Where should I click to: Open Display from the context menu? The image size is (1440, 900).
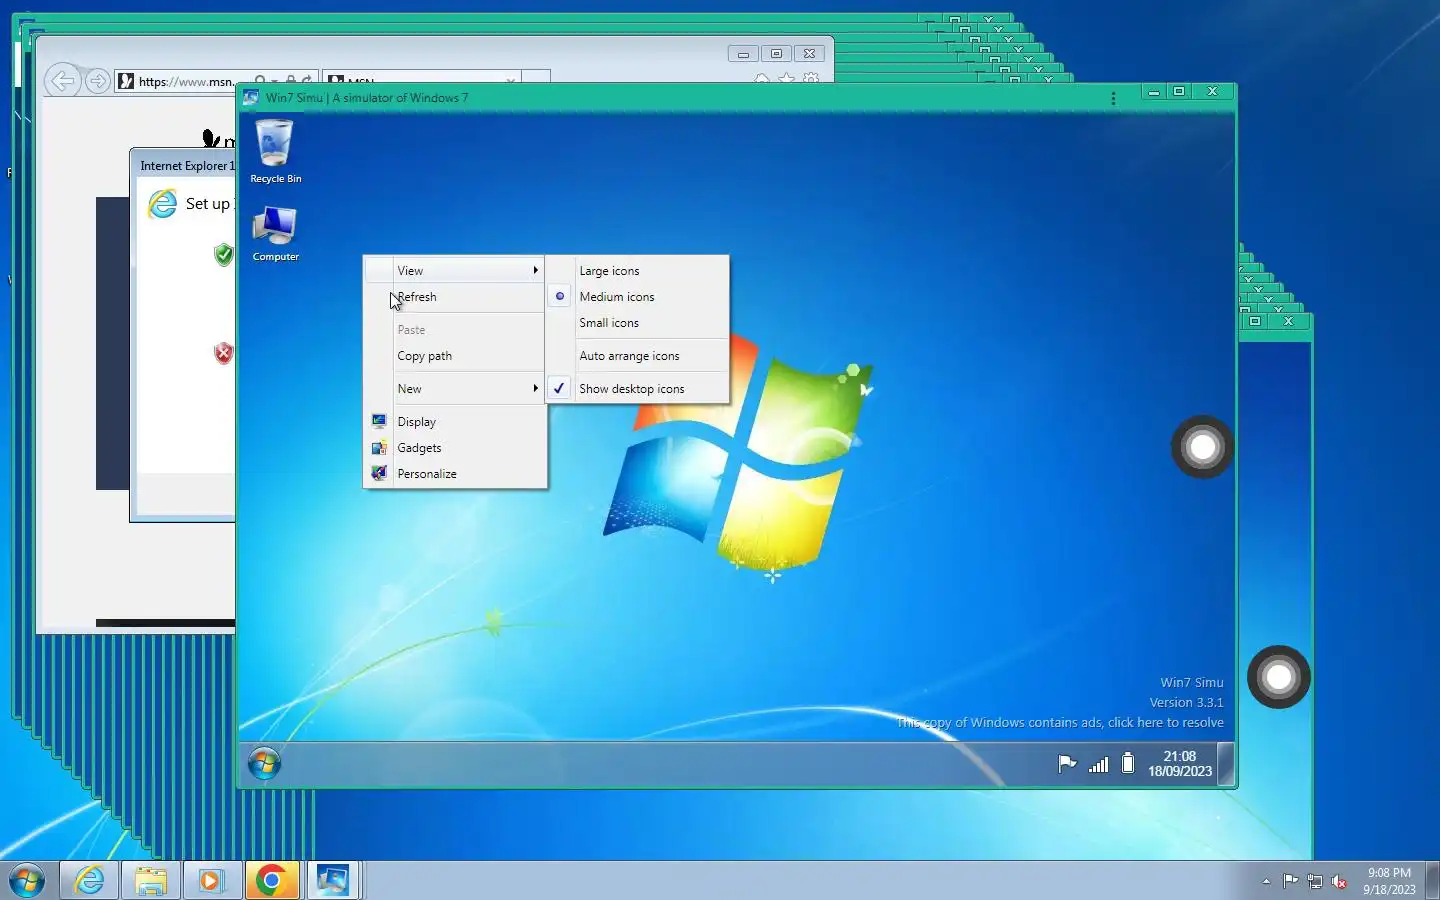click(455, 422)
